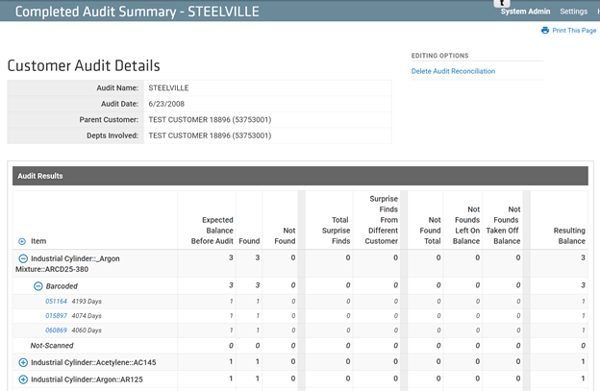Click the Audit Results panel header
Viewport: 600px width, 391px height.
tap(300, 176)
